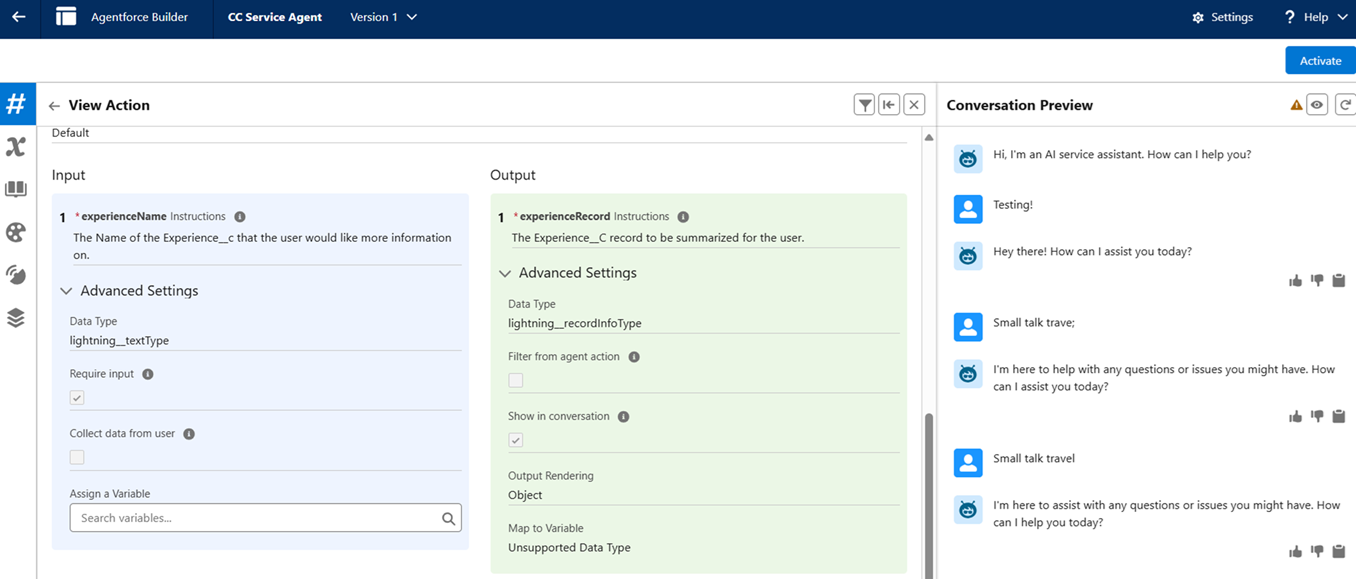The image size is (1356, 579).
Task: Click the lightning__recordInfoType data type value
Action: tap(575, 323)
